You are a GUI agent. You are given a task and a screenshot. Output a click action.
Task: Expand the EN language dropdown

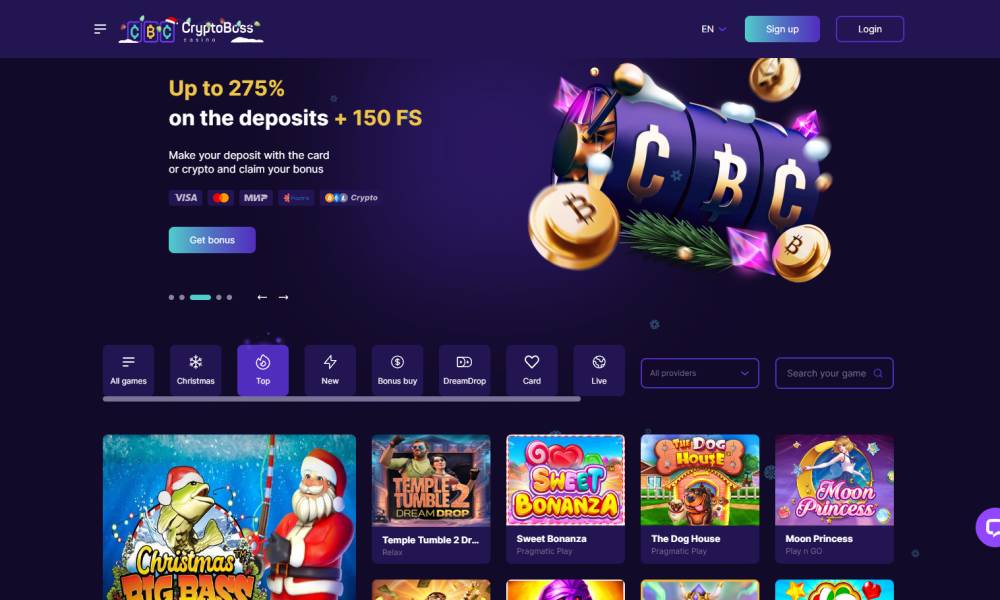(714, 29)
